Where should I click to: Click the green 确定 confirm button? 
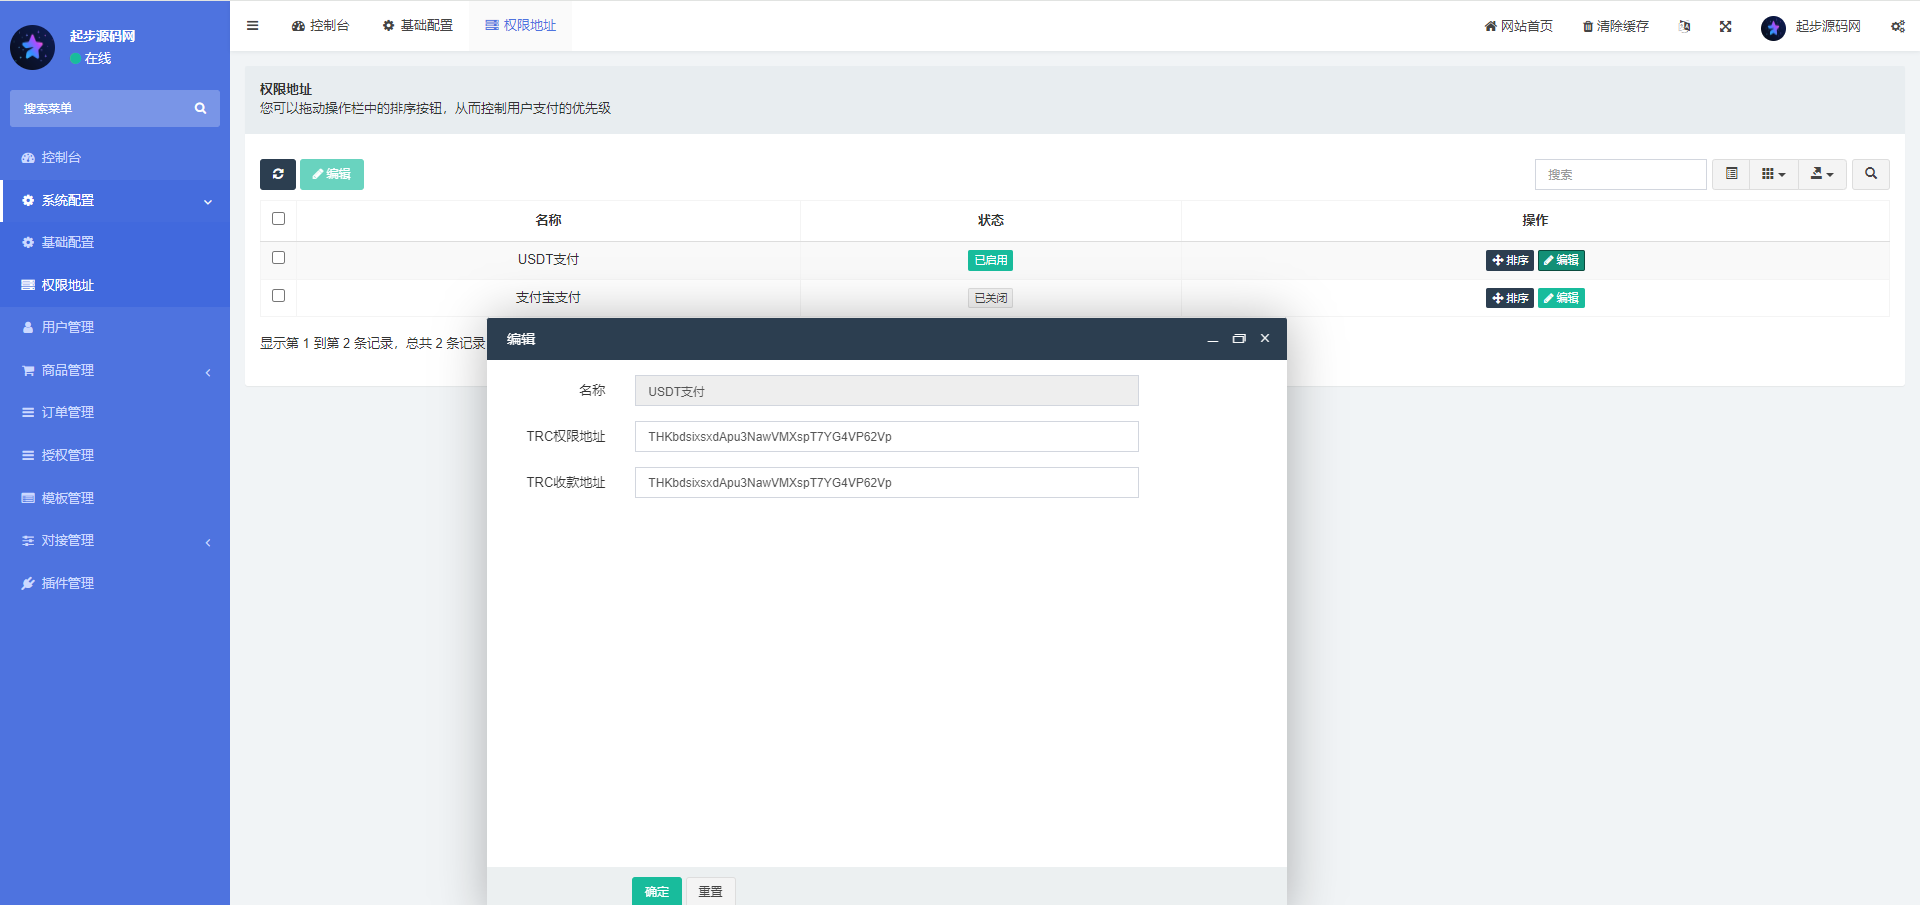[x=656, y=891]
